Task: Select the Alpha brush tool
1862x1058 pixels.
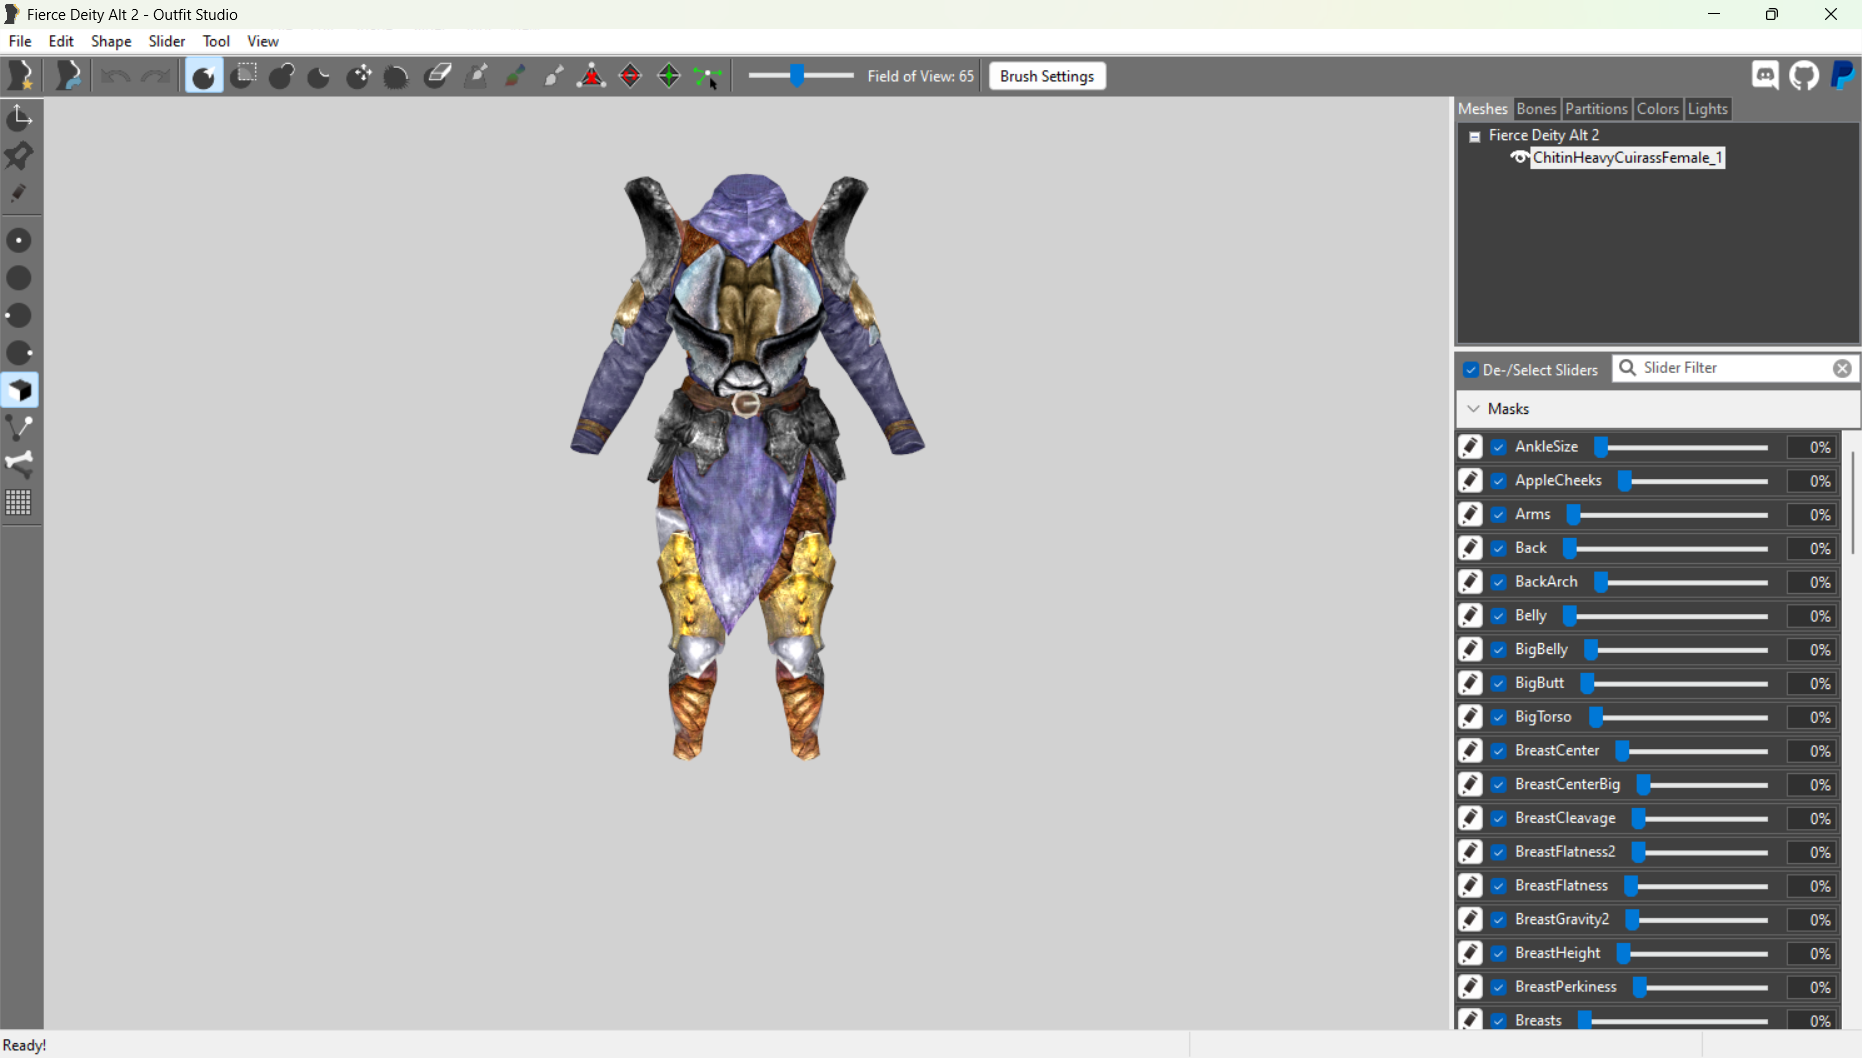Action: coord(554,76)
